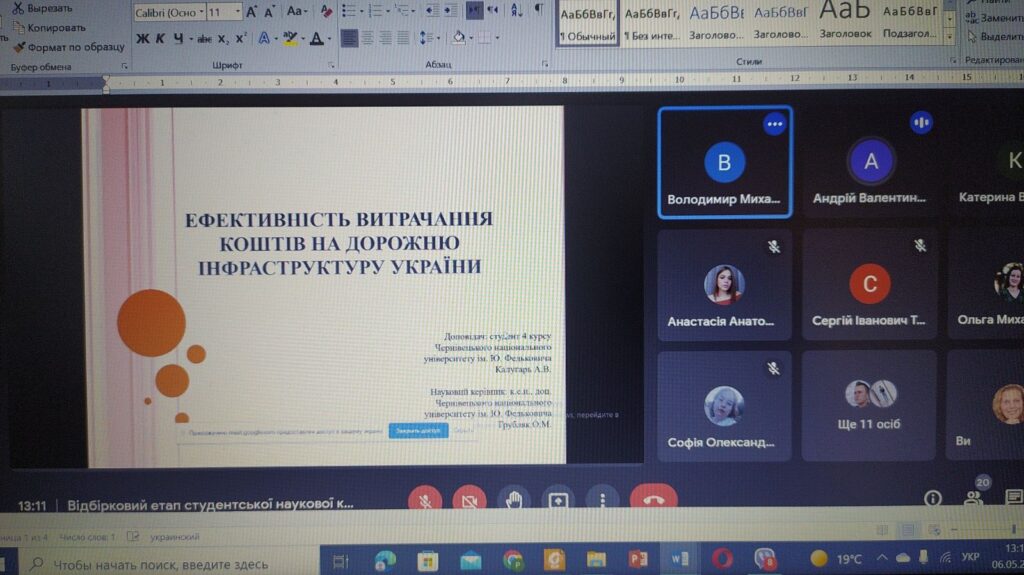Shrink font size with smaller A icon
The image size is (1024, 575).
[x=268, y=12]
